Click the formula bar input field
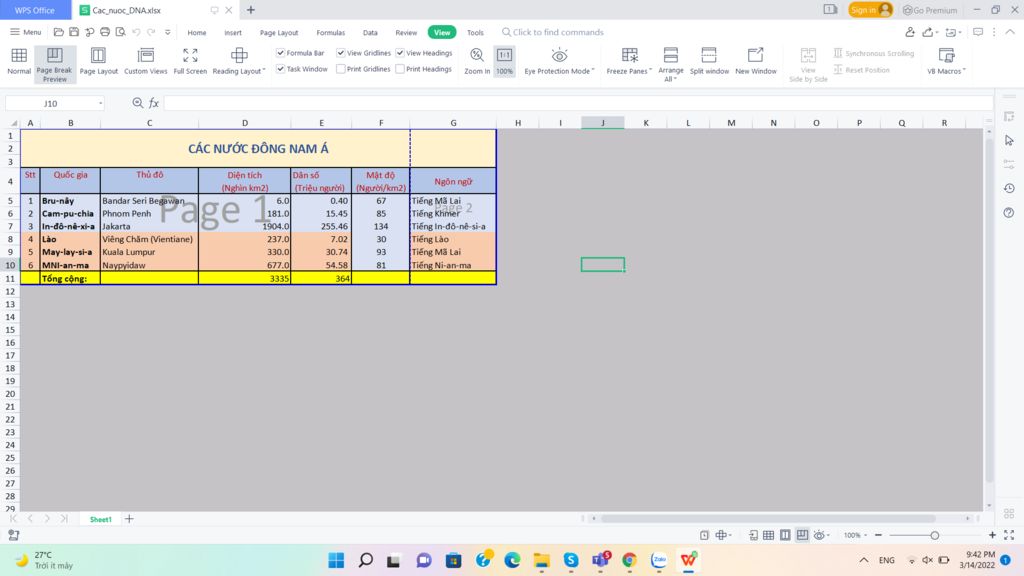 pos(578,103)
